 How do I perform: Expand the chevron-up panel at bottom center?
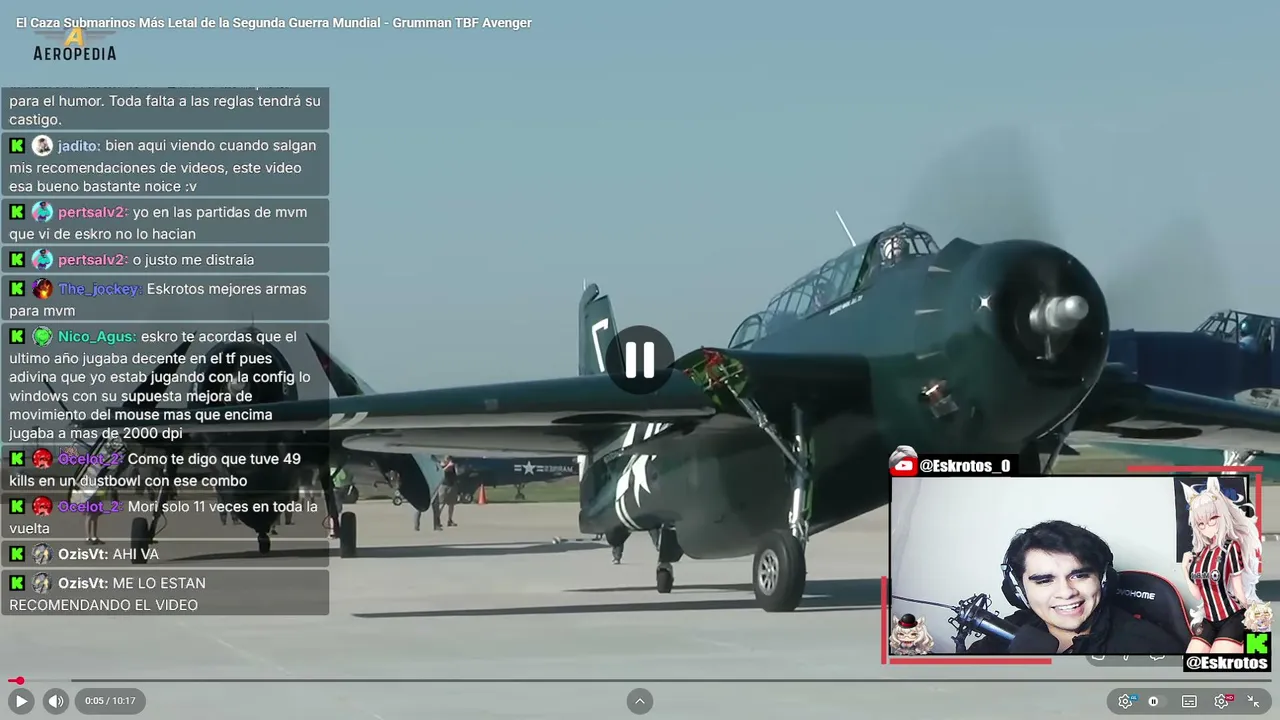coord(640,701)
